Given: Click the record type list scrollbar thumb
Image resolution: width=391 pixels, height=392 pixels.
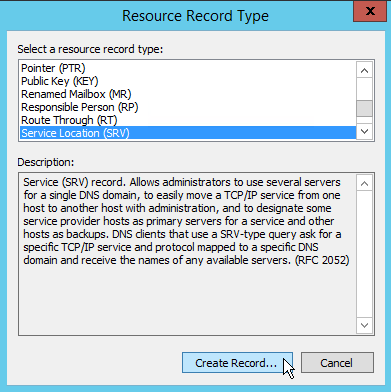Looking at the screenshot, I should click(364, 109).
